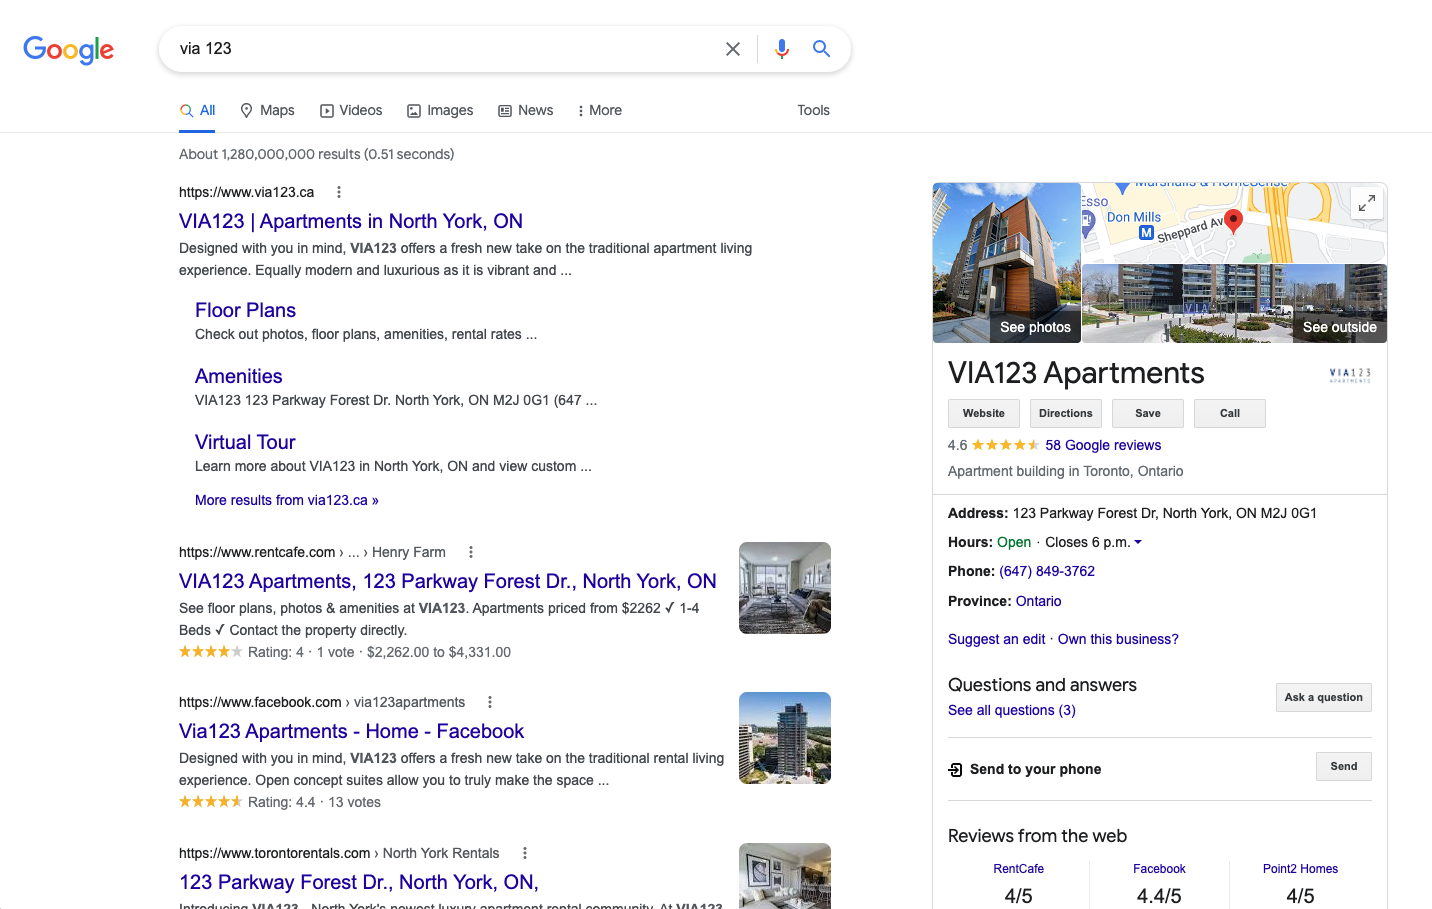Expand the hours dropdown arrow
The height and width of the screenshot is (909, 1432).
click(1138, 542)
